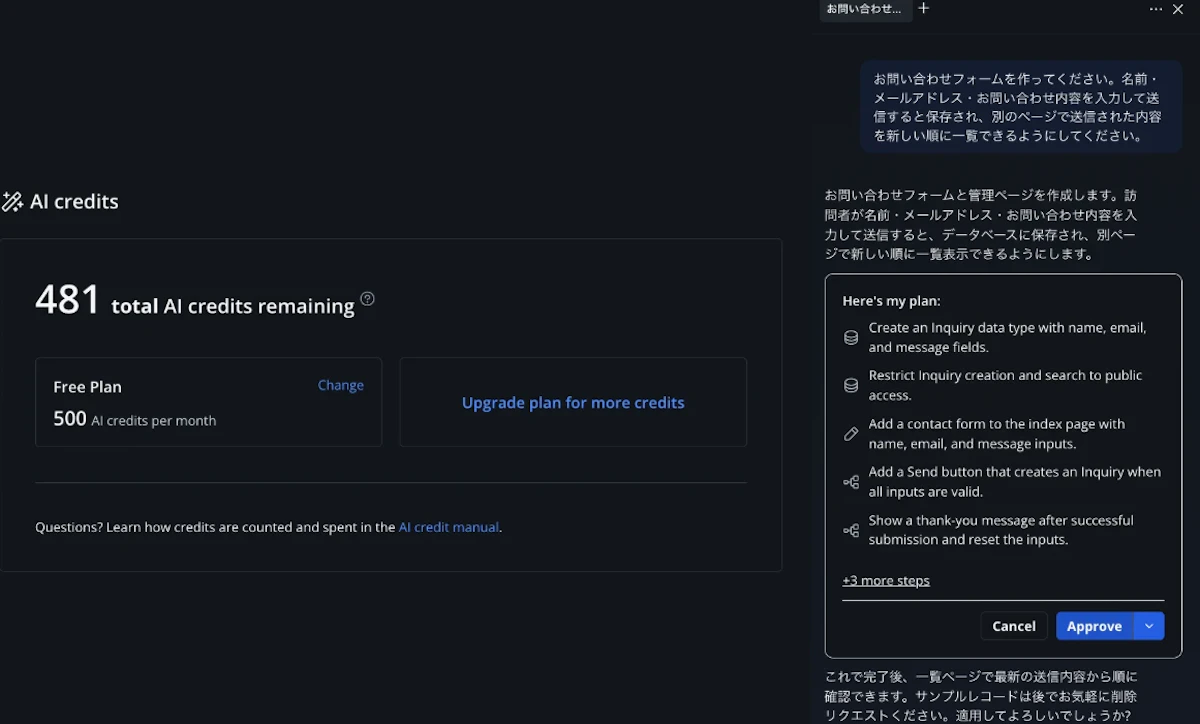Click the '481' credits remaining number
1200x724 pixels.
[68, 300]
